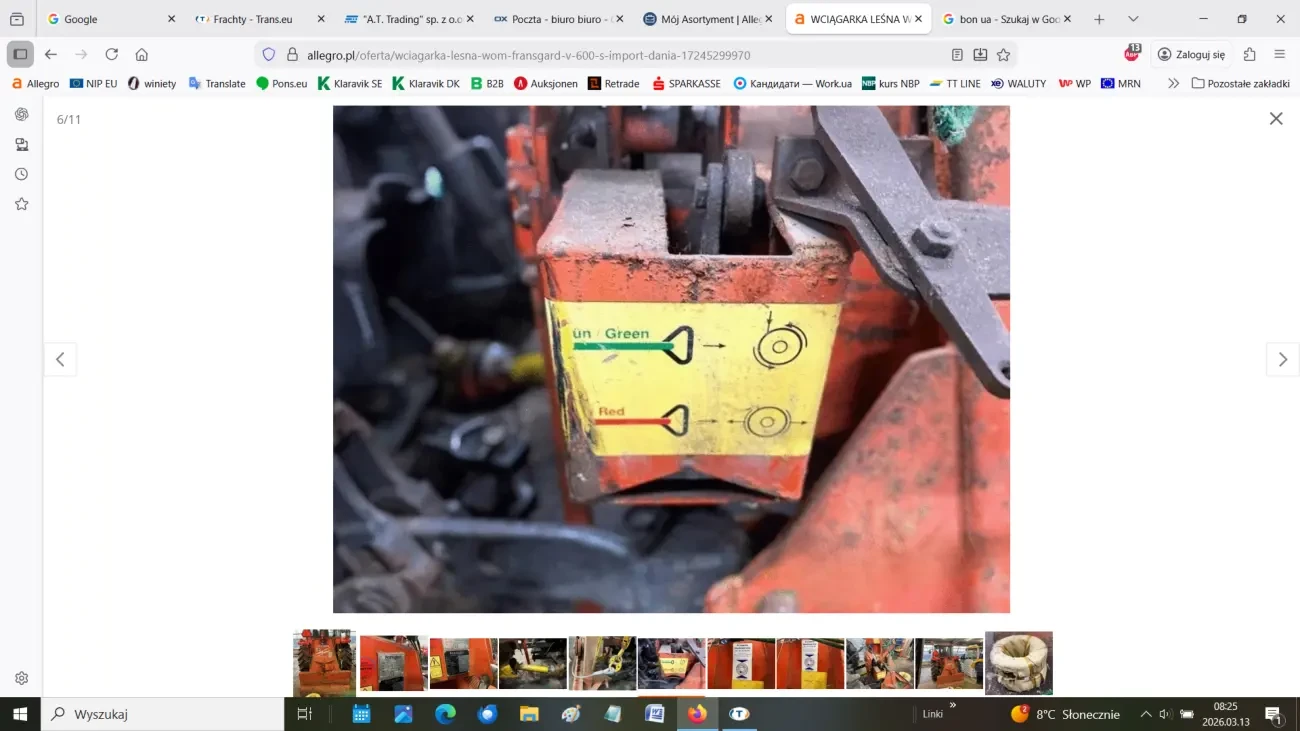The width and height of the screenshot is (1300, 731).
Task: Go to the browser Home page icon
Action: (142, 55)
